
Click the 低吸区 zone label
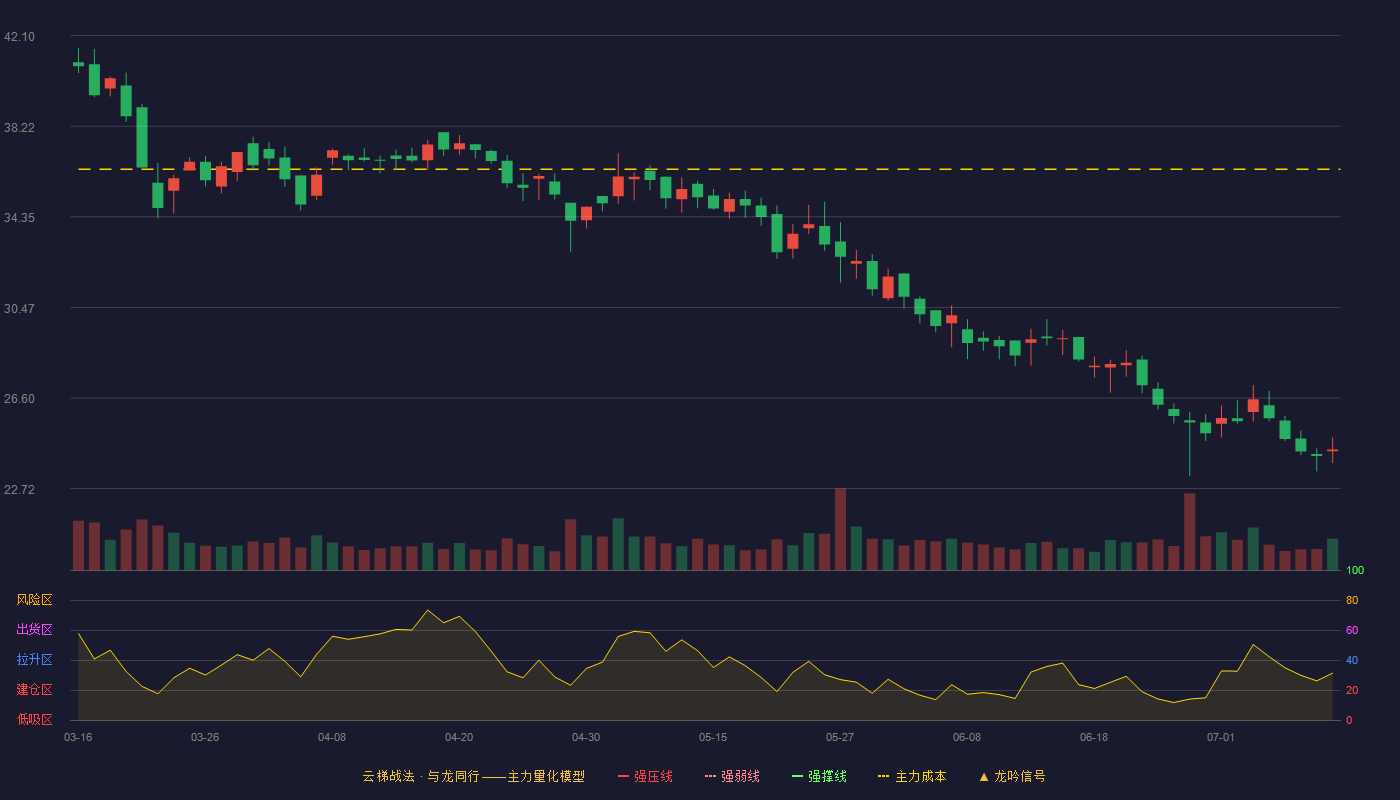pyautogui.click(x=34, y=719)
